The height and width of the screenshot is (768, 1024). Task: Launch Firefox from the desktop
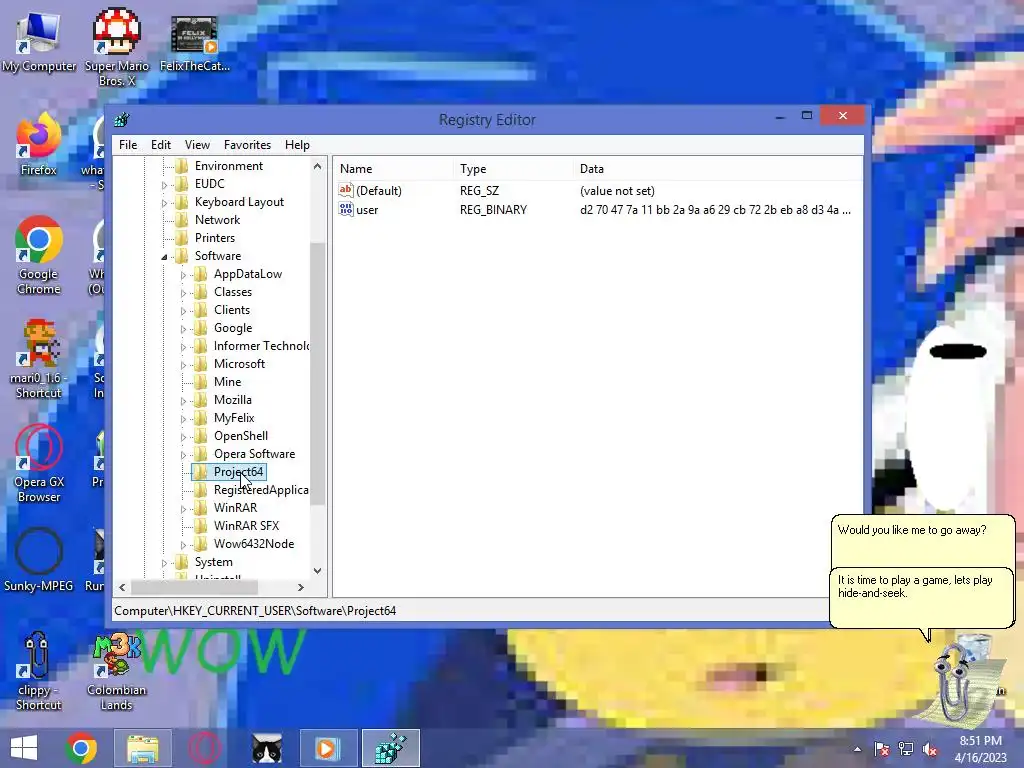[39, 144]
